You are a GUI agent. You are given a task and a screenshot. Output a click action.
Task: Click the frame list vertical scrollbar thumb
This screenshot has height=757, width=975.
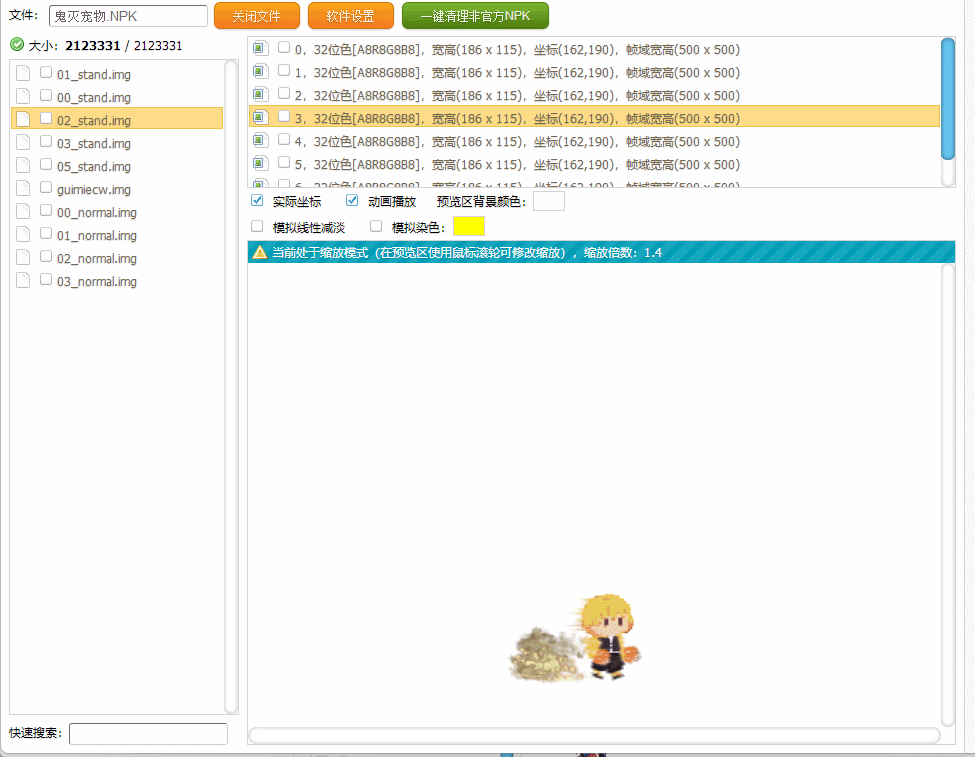click(x=948, y=99)
